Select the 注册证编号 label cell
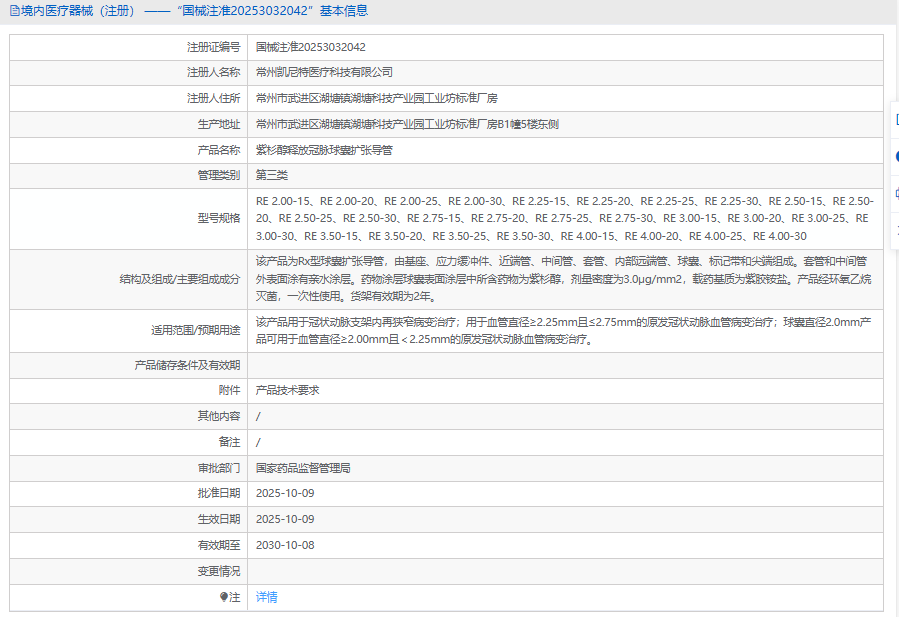This screenshot has width=899, height=617. click(213, 47)
